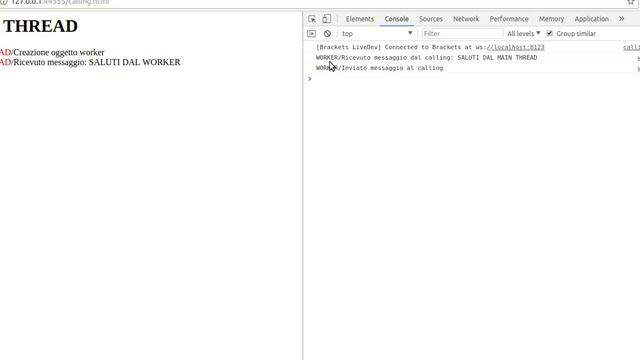Show the console sidebar icon

311,33
